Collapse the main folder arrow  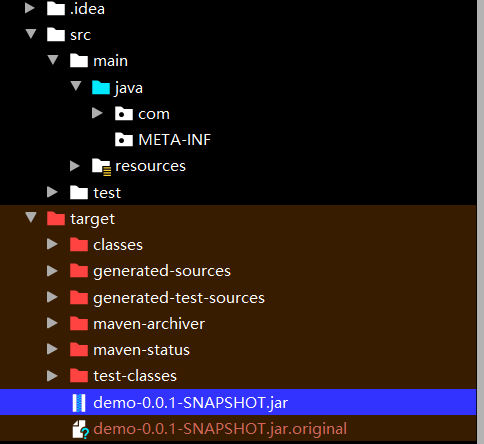pyautogui.click(x=53, y=60)
